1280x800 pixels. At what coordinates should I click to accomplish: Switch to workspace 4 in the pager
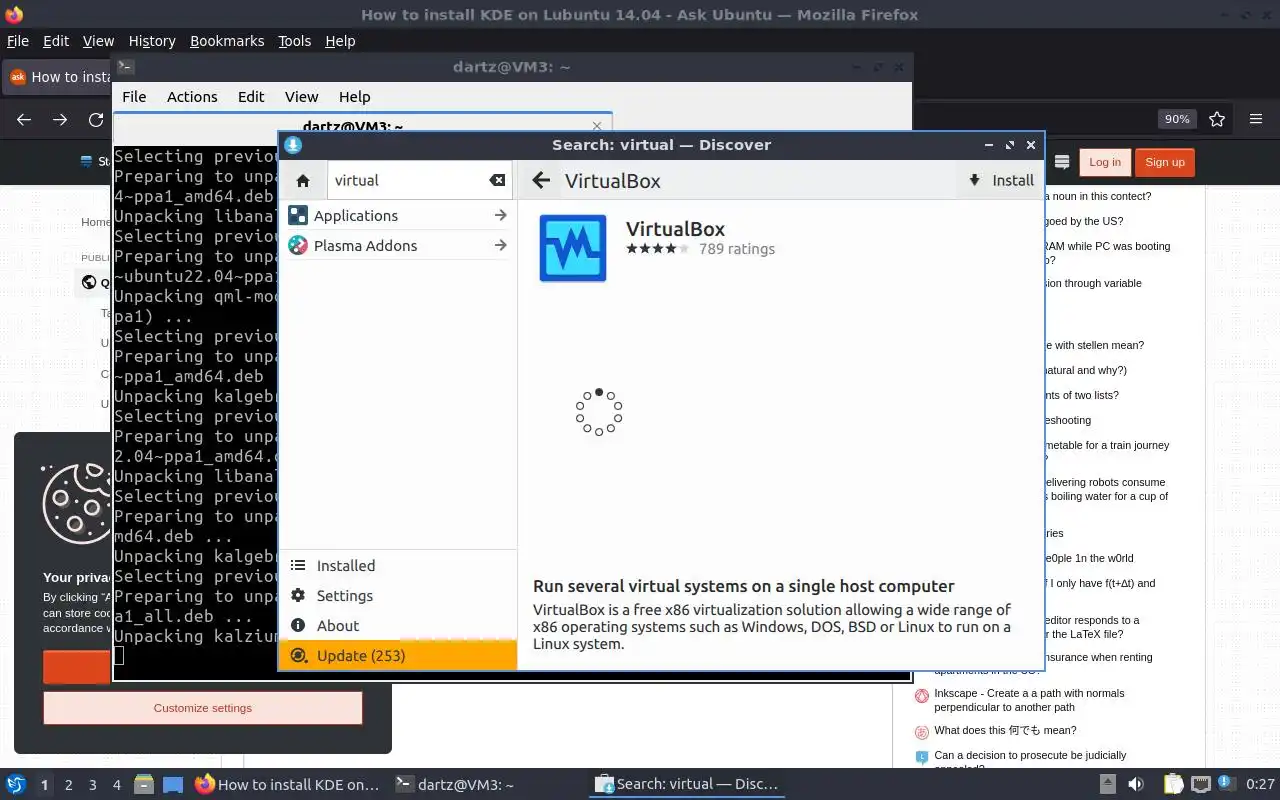(x=117, y=785)
